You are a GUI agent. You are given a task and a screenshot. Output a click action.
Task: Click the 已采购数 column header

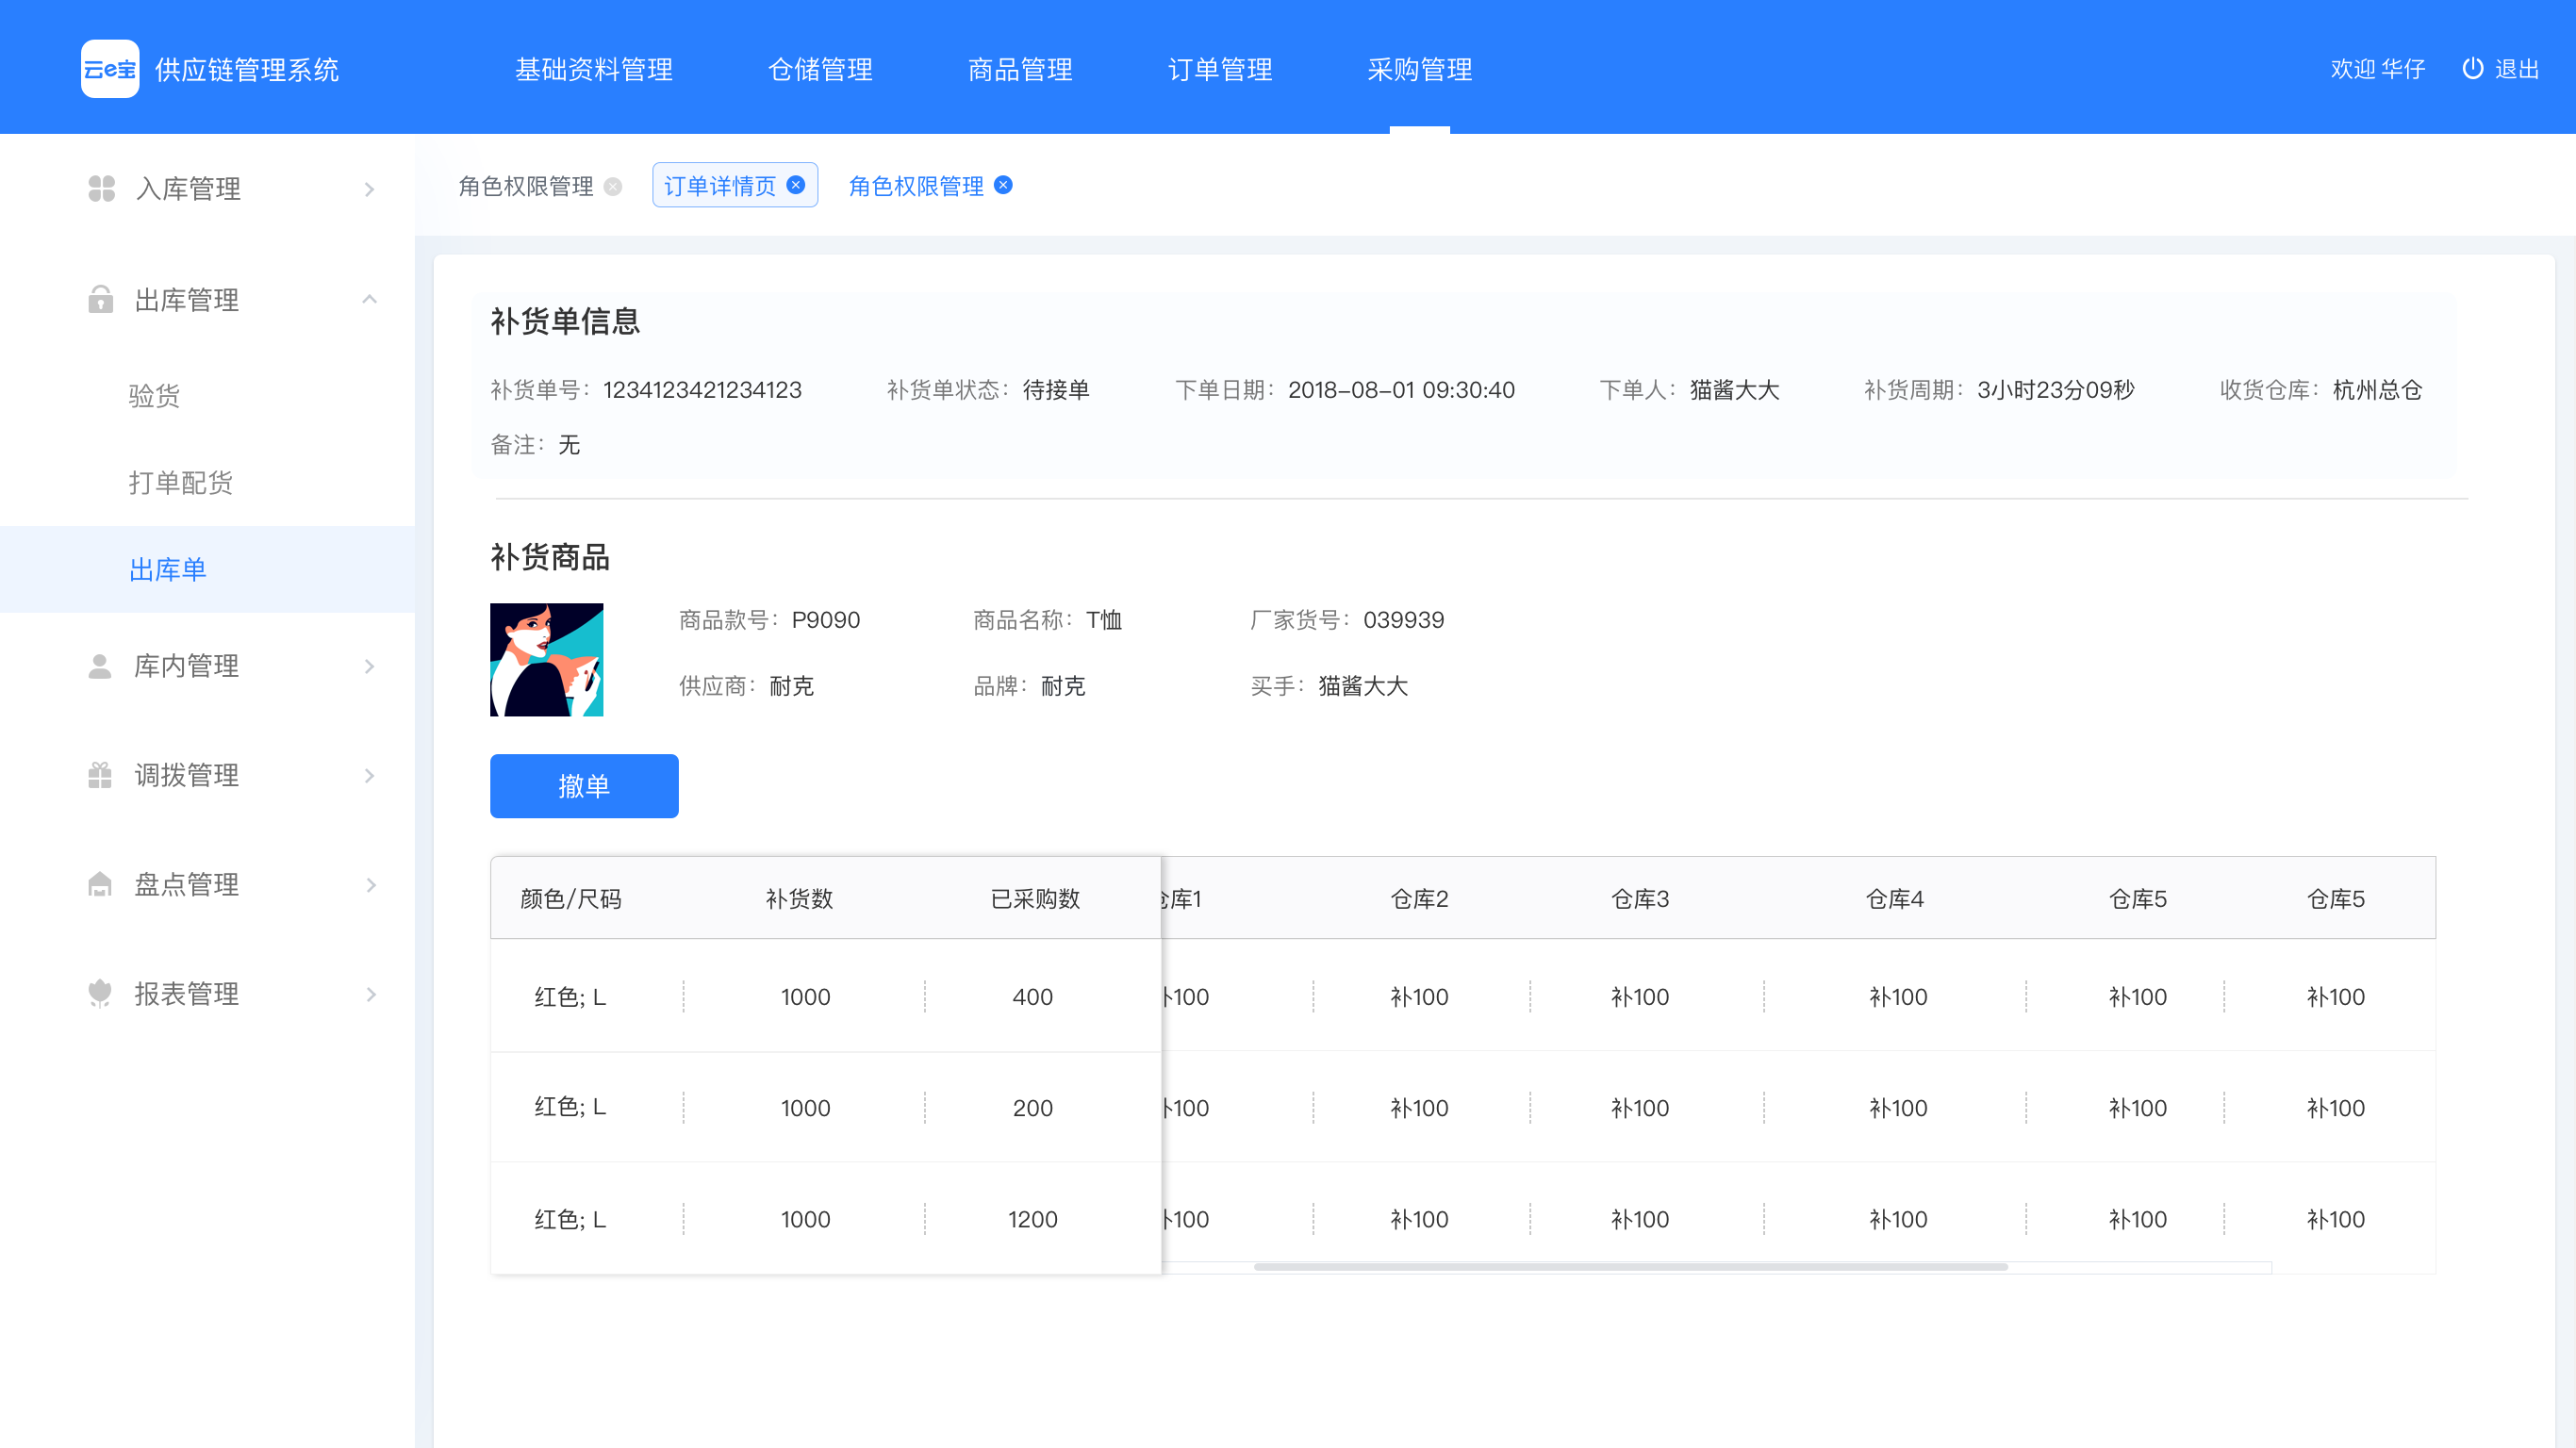click(x=1035, y=899)
